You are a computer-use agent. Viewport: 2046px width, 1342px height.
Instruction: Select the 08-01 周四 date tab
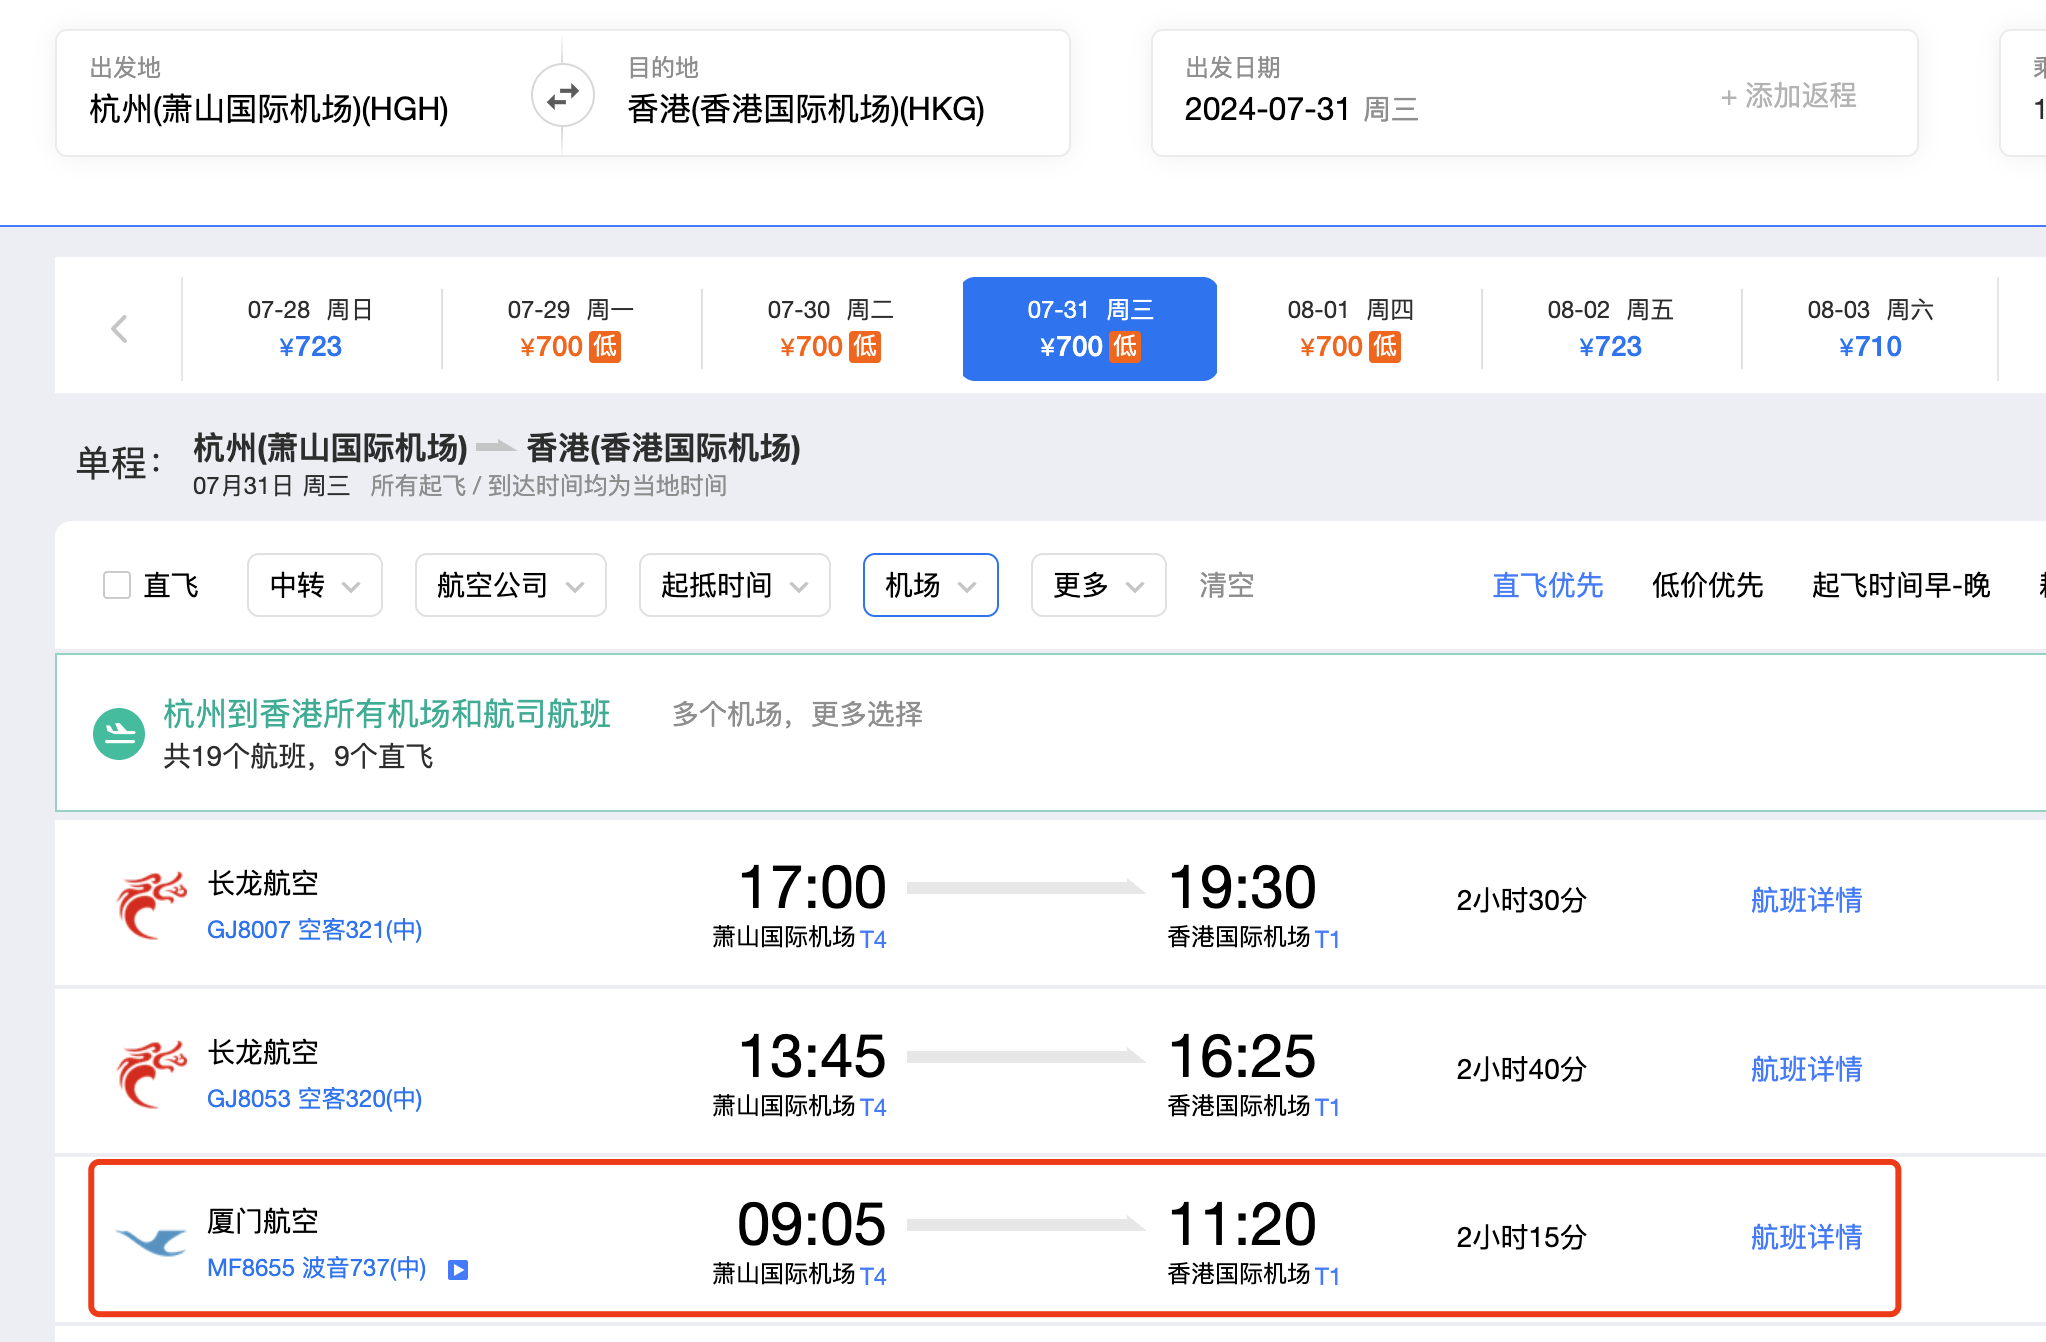click(x=1351, y=329)
